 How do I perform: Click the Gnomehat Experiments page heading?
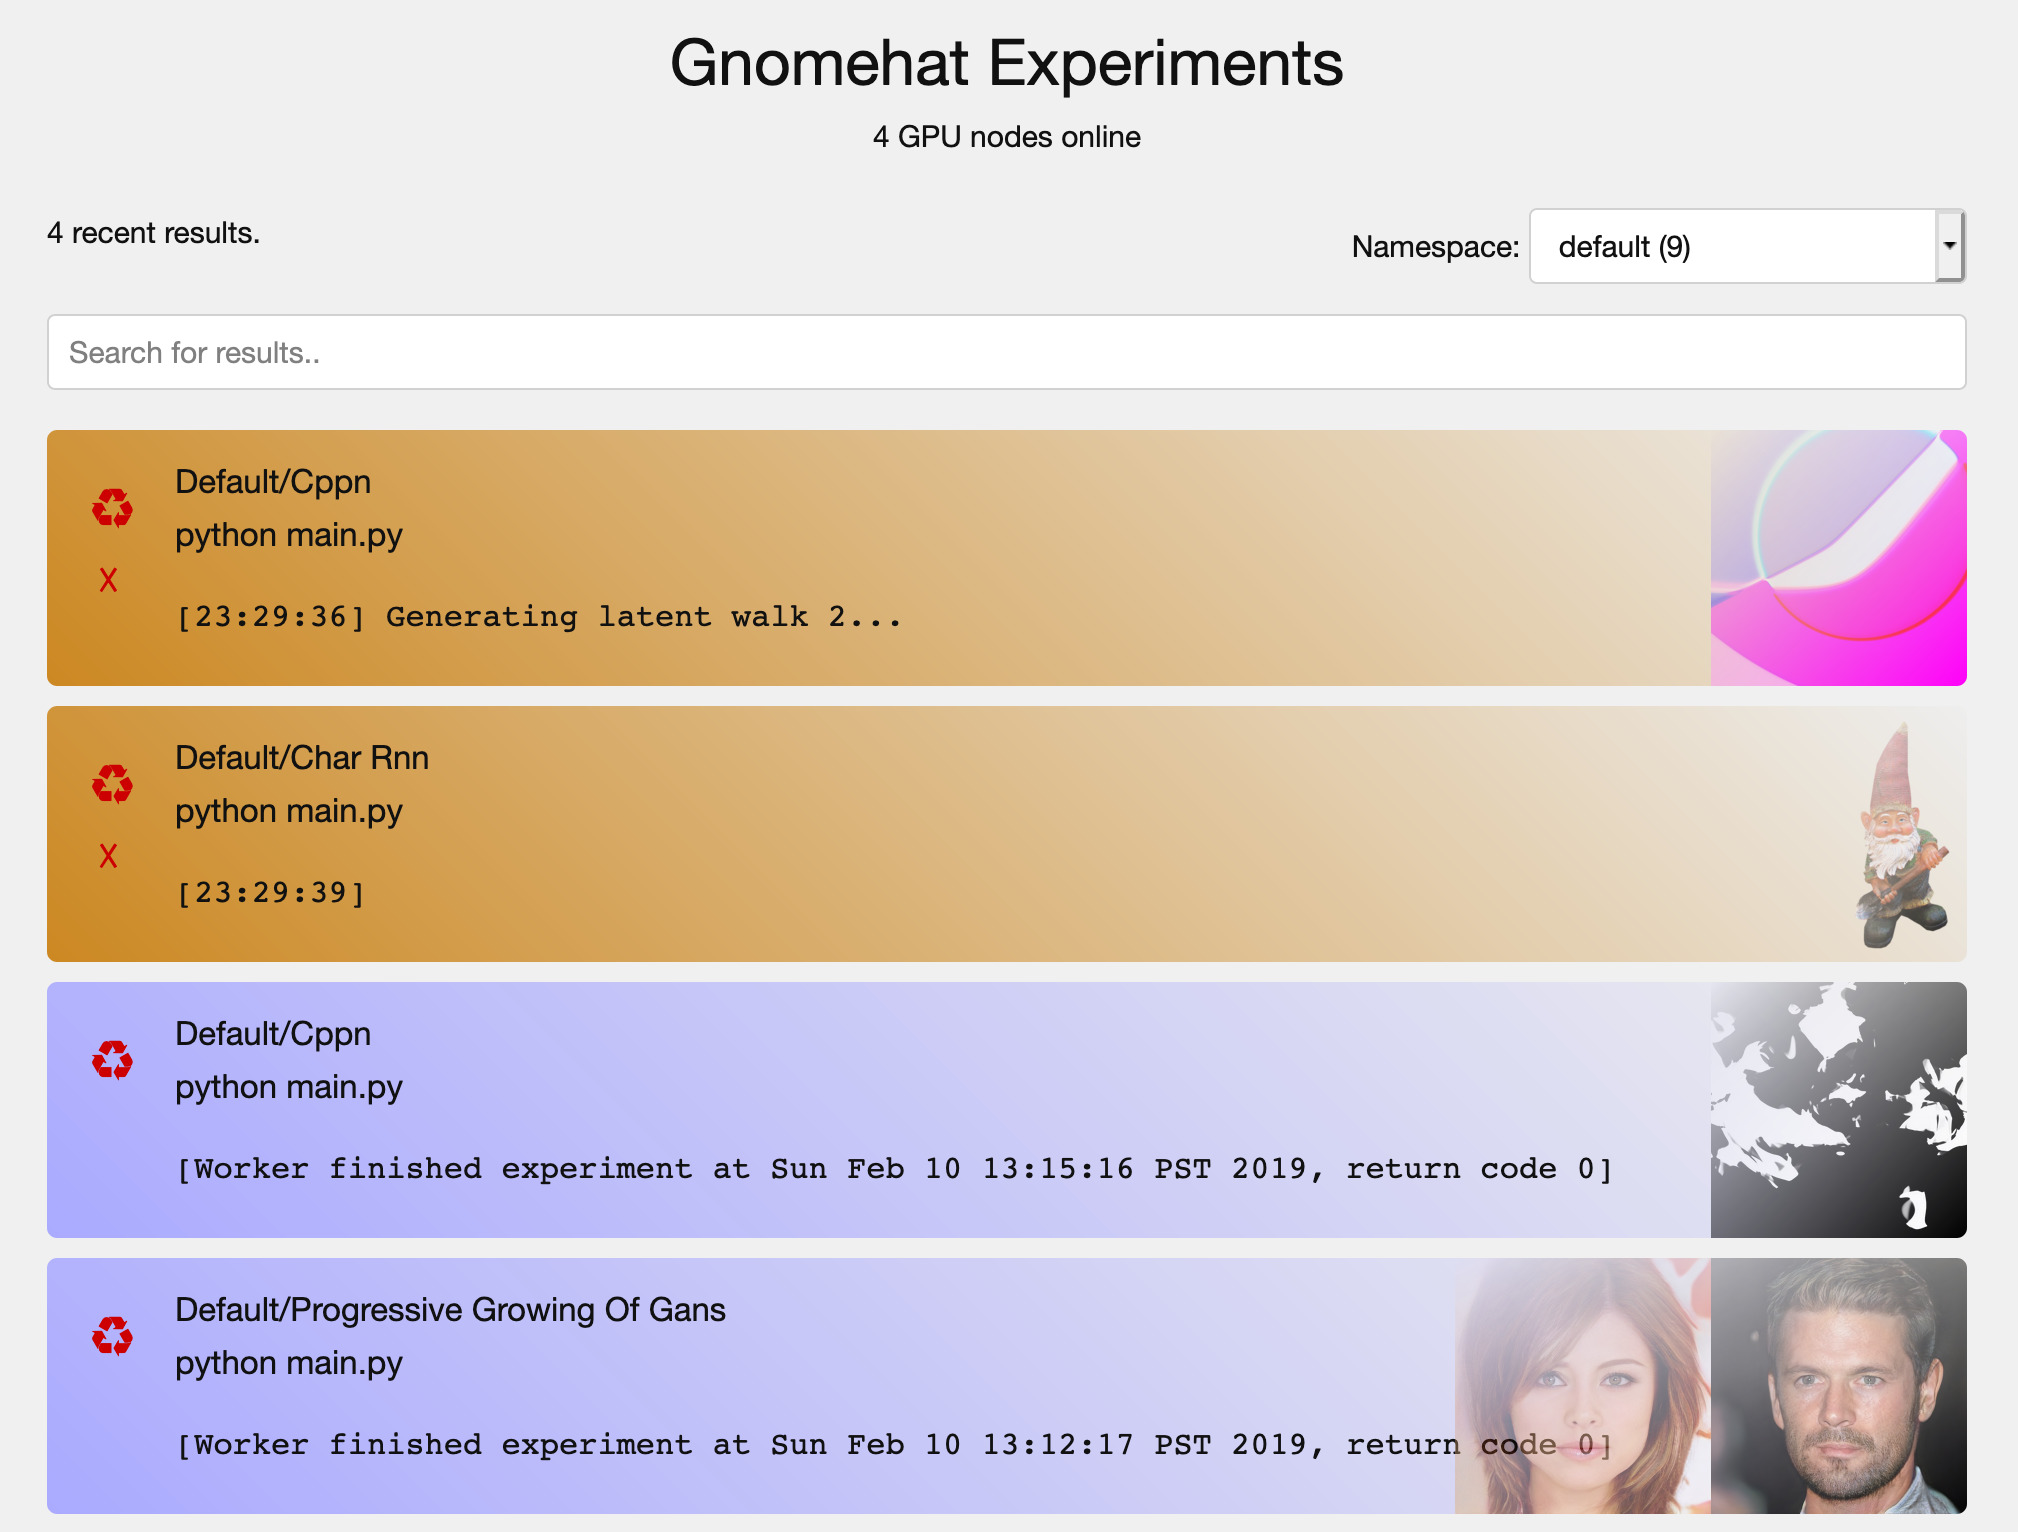1006,64
